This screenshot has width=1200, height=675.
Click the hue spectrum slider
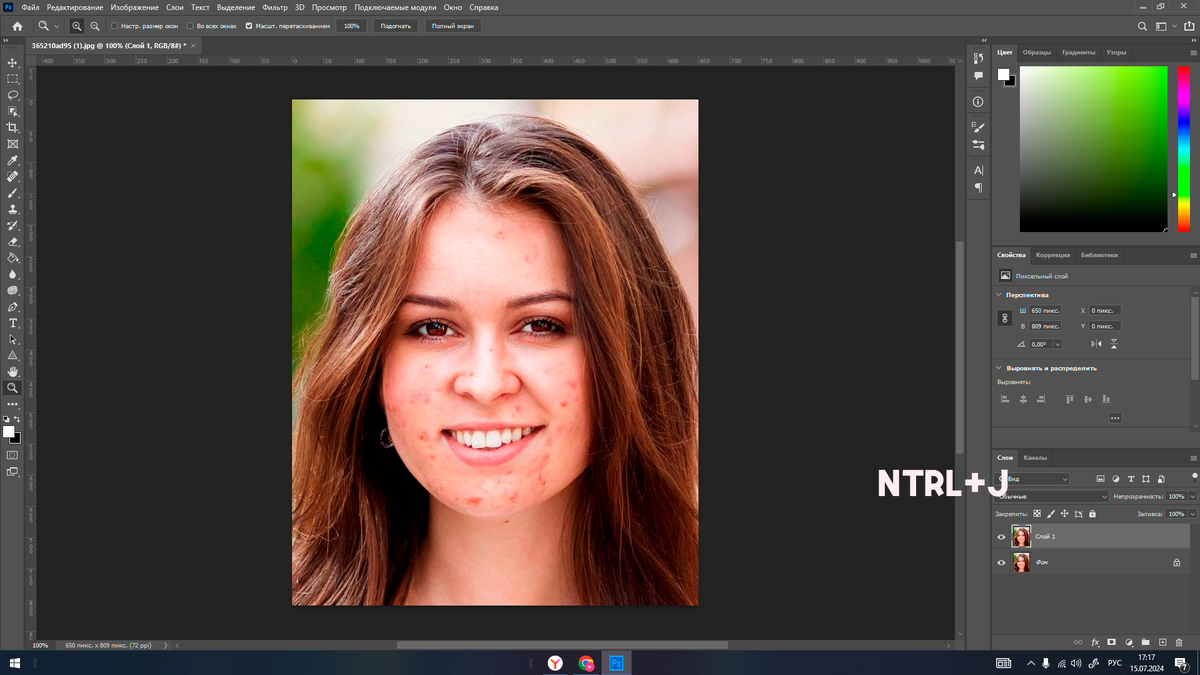pos(1183,148)
